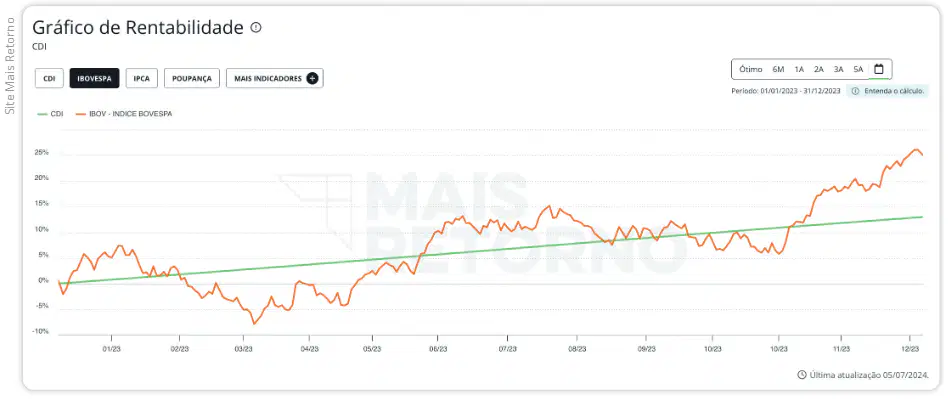Select the 1A time range
952x399 pixels.
coord(799,69)
